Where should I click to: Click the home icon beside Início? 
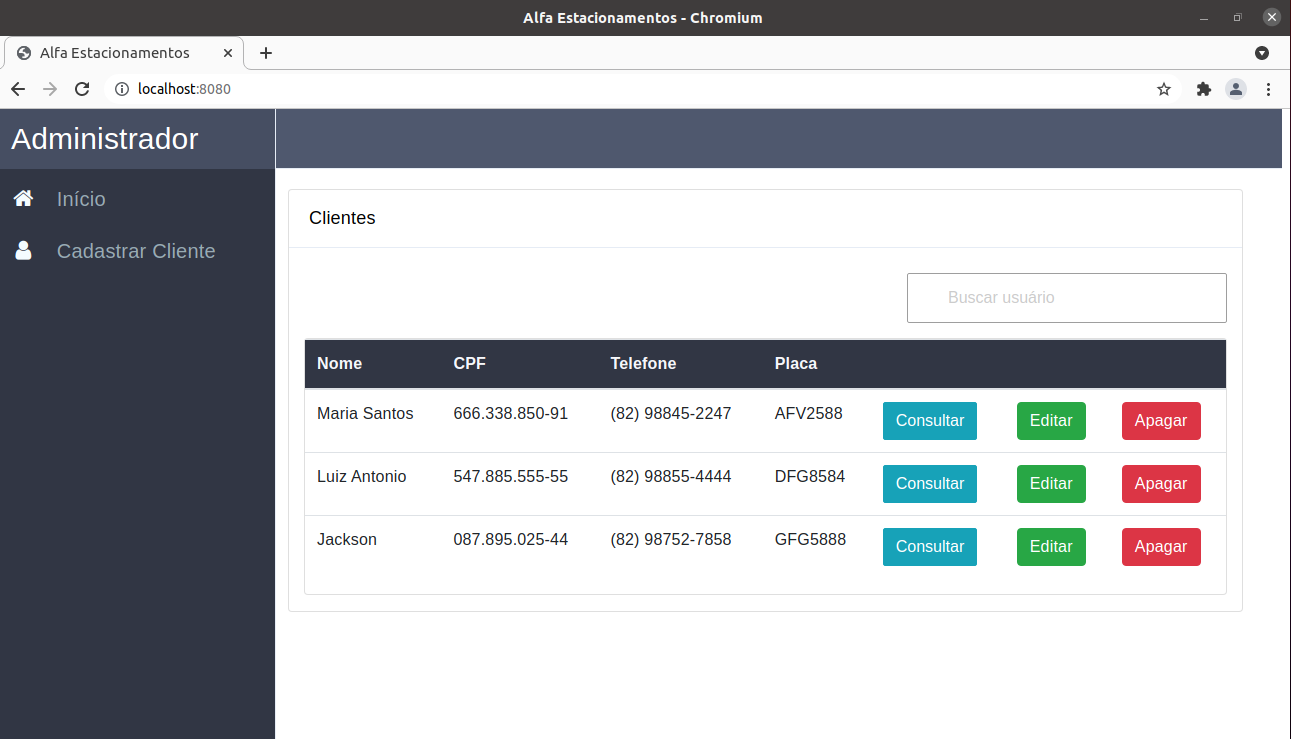(x=23, y=198)
